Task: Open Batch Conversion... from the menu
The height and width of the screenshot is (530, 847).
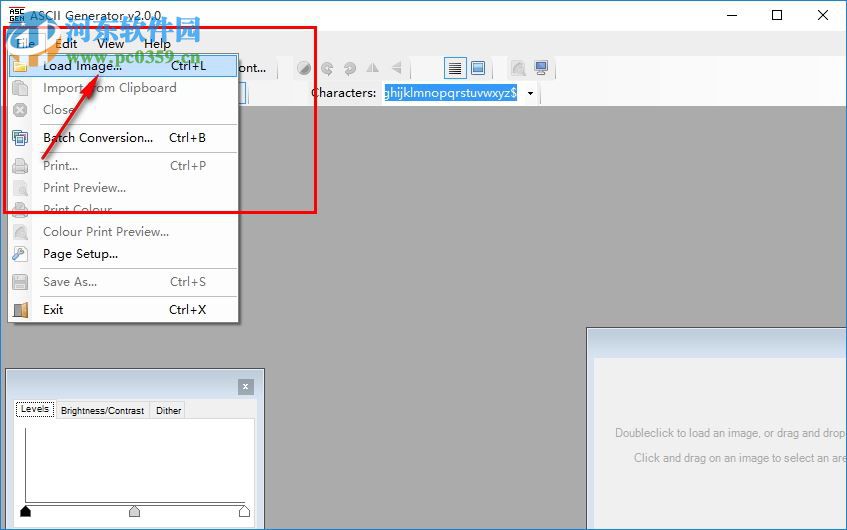Action: (x=123, y=138)
